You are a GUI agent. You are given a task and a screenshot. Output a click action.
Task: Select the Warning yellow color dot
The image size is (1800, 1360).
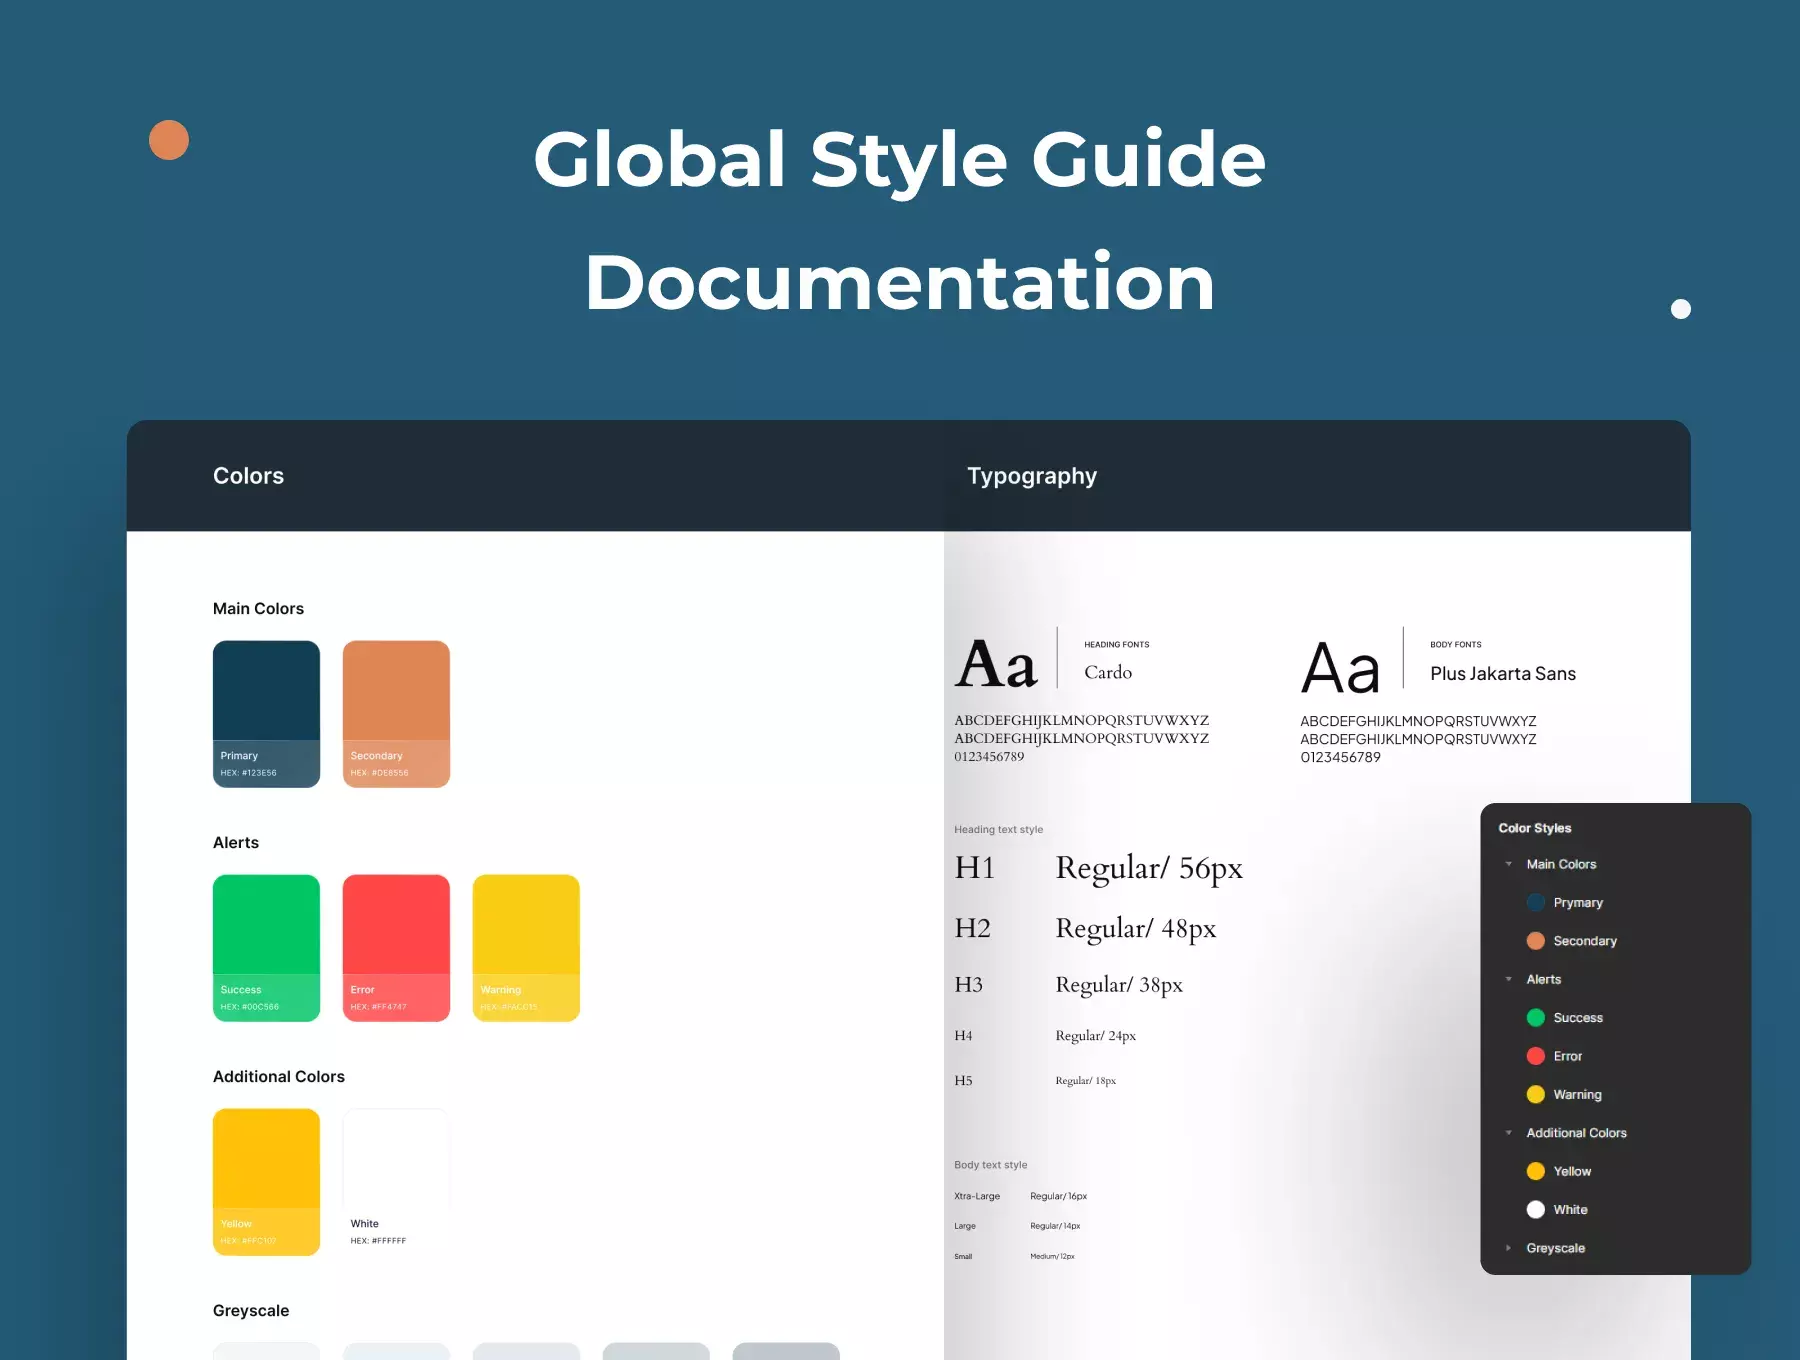[1536, 1094]
